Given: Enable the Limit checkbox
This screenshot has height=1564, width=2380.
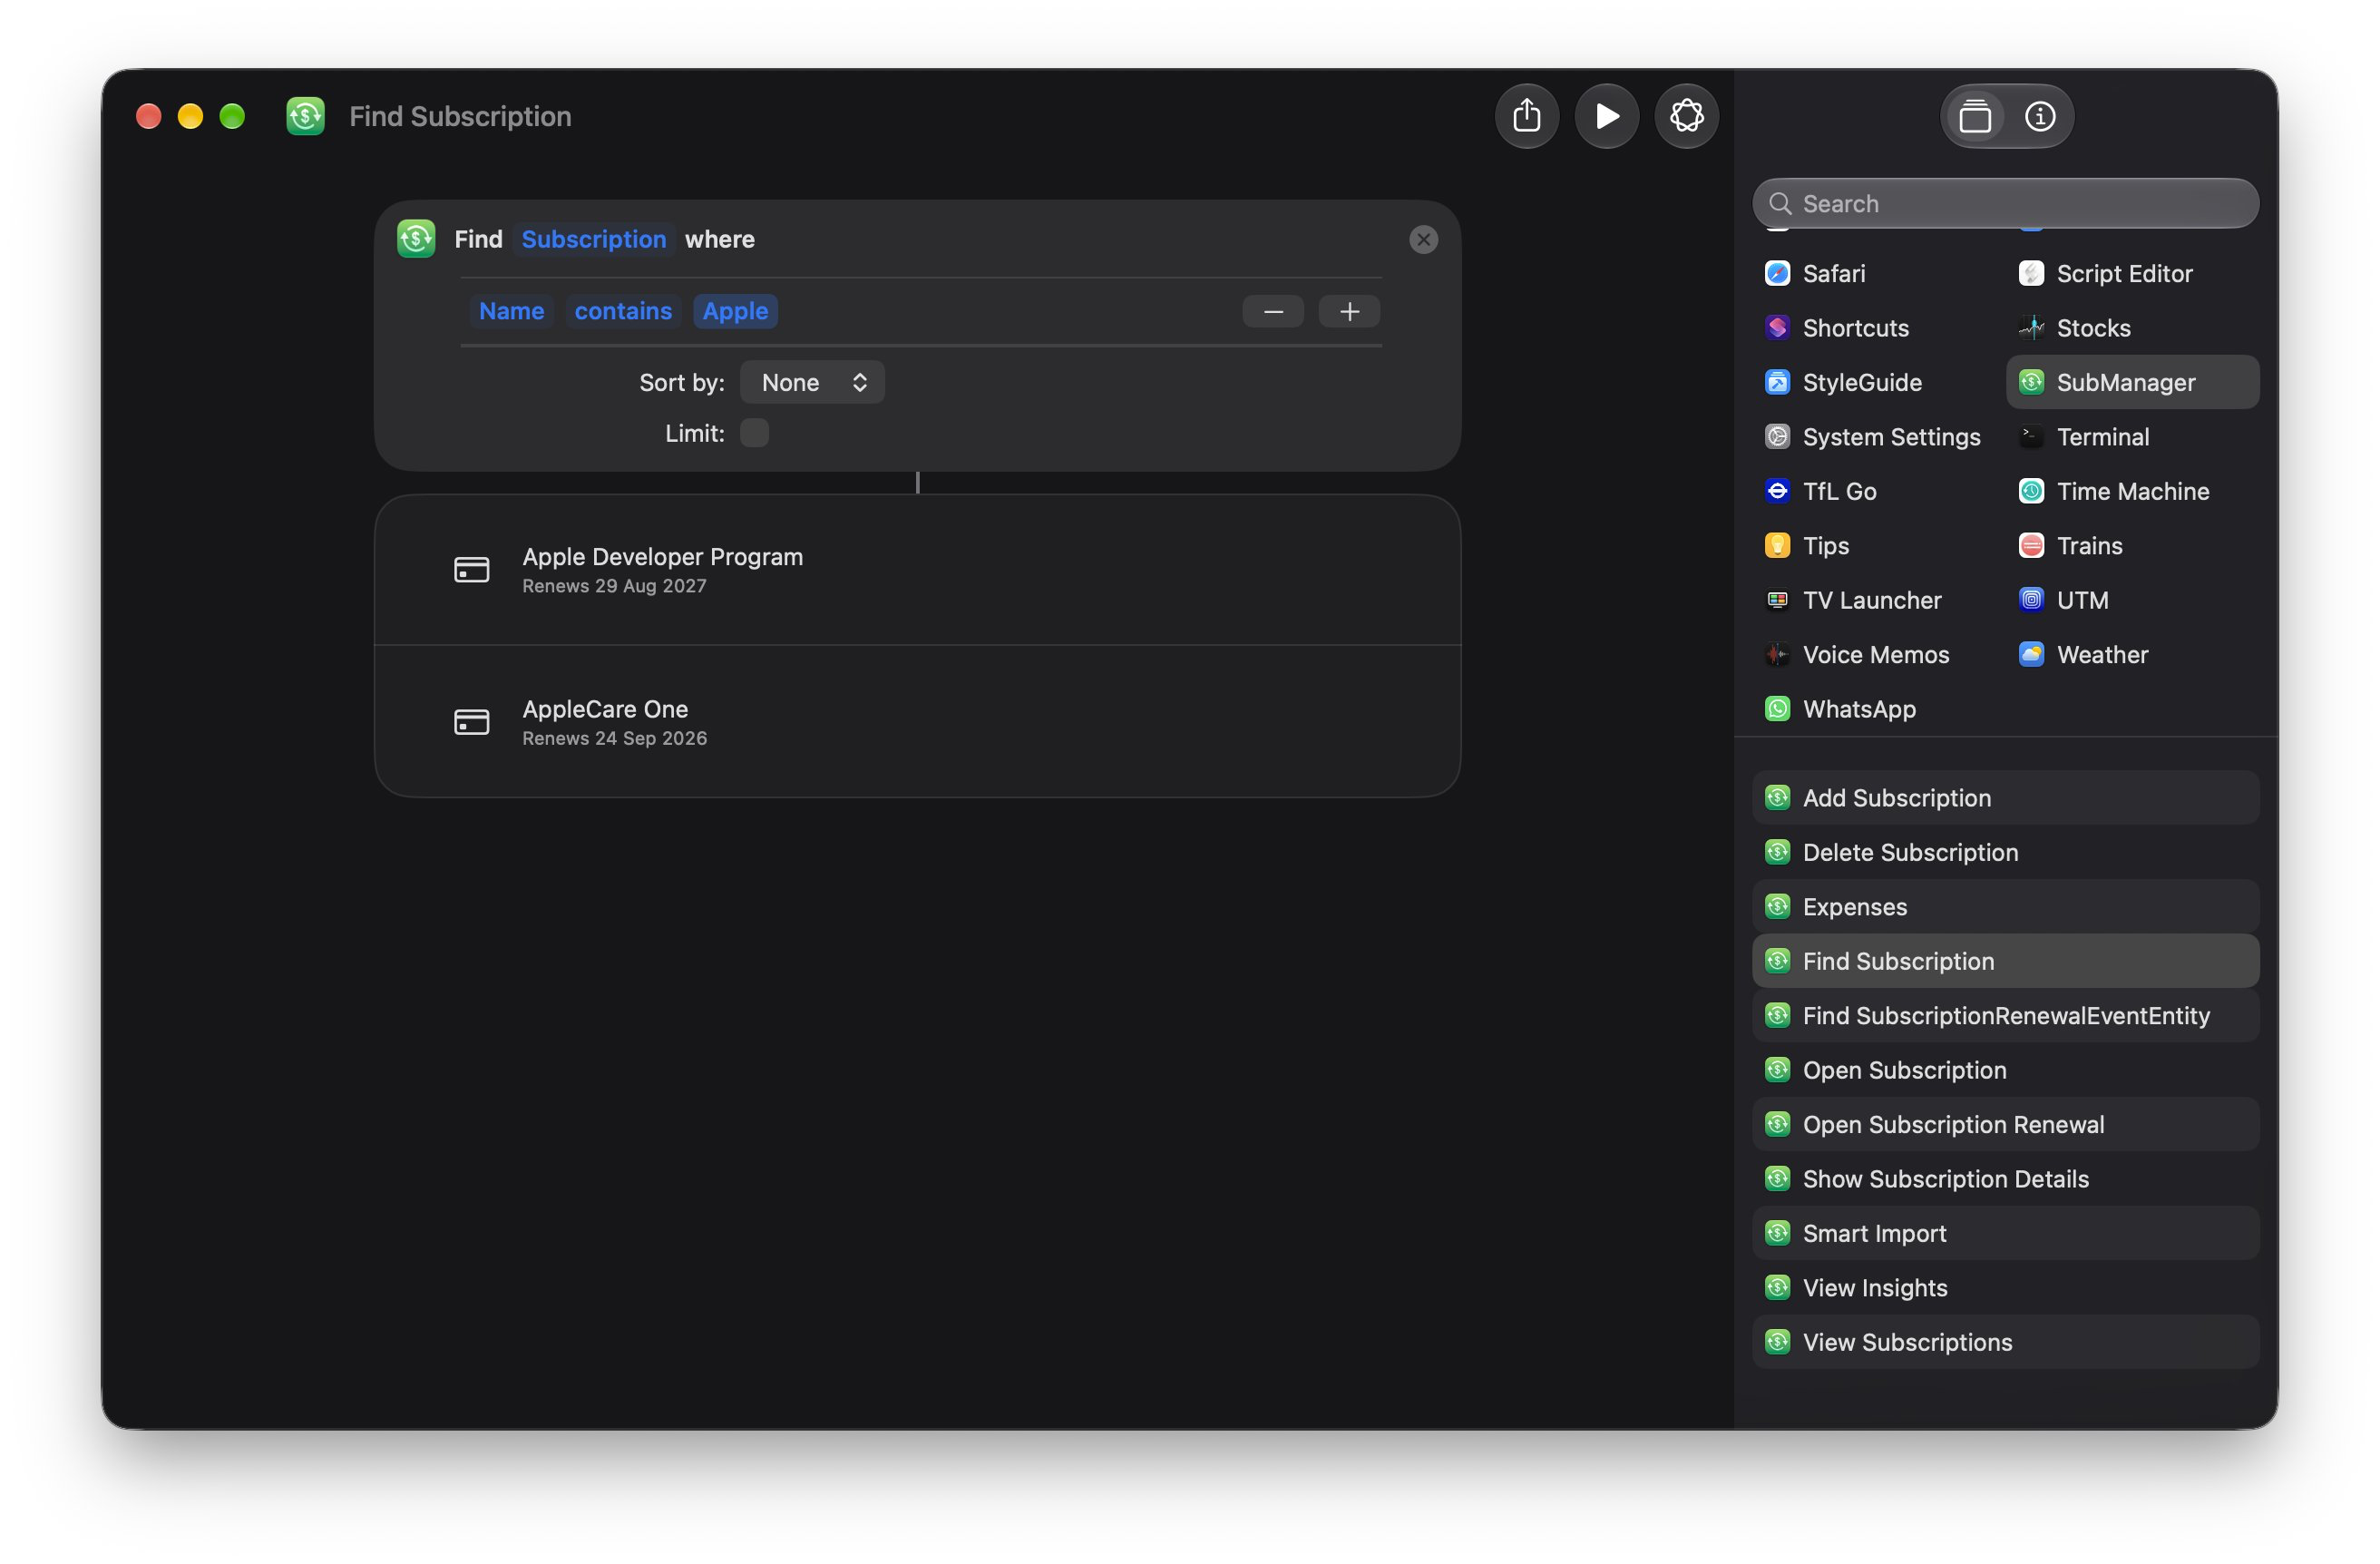Looking at the screenshot, I should [754, 433].
